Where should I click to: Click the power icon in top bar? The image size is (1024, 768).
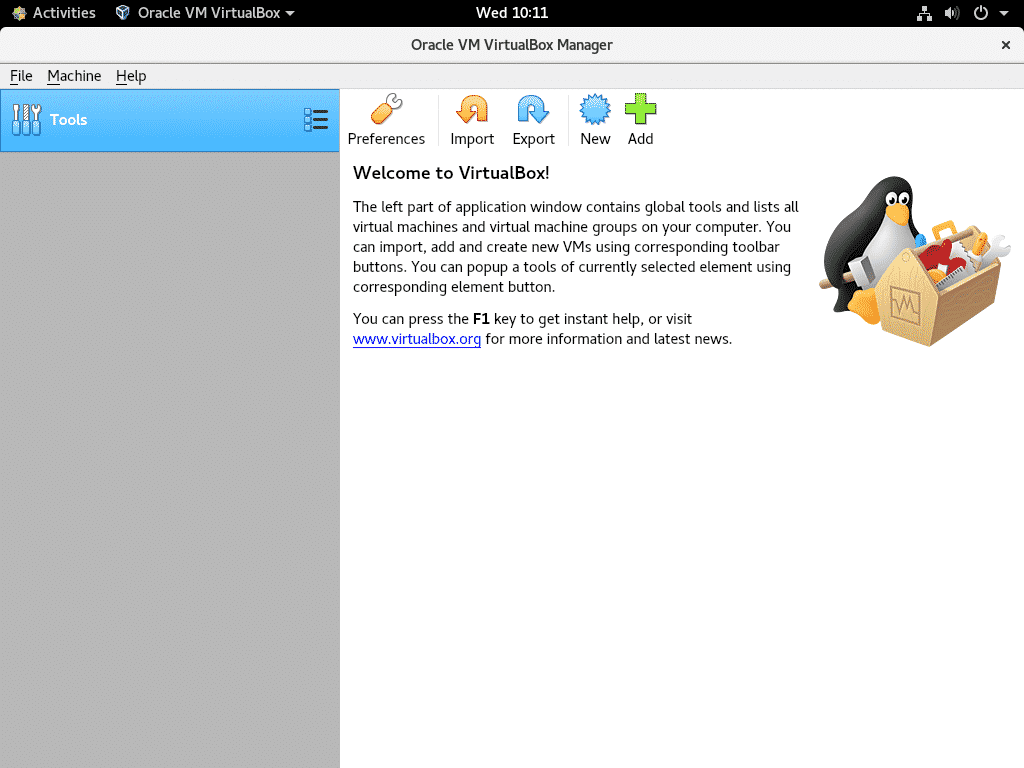[x=981, y=13]
